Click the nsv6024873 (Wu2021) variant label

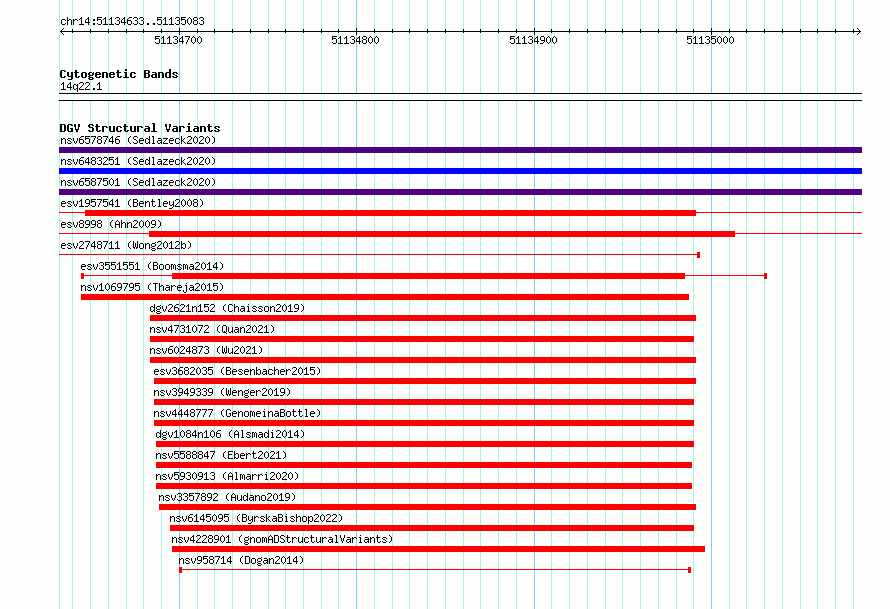206,350
